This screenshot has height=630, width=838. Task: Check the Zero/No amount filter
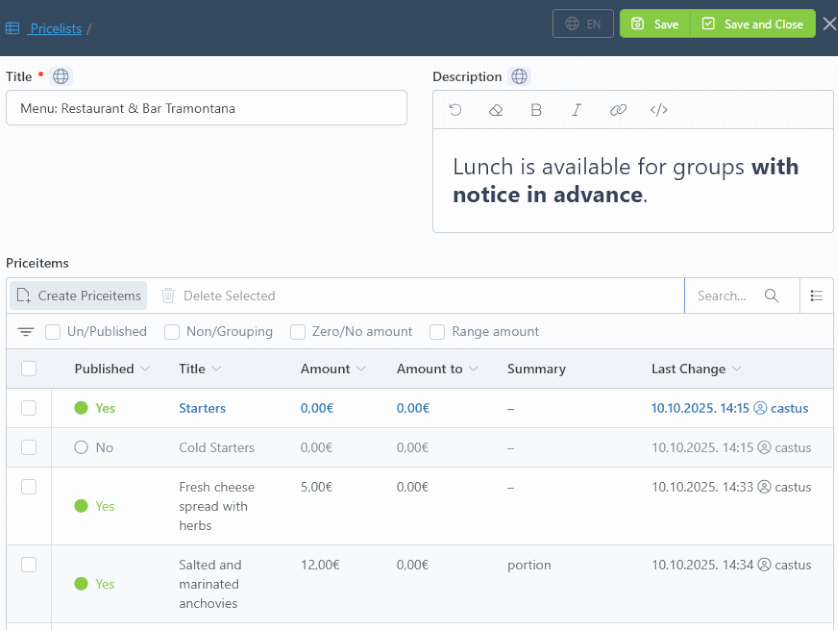(x=298, y=332)
